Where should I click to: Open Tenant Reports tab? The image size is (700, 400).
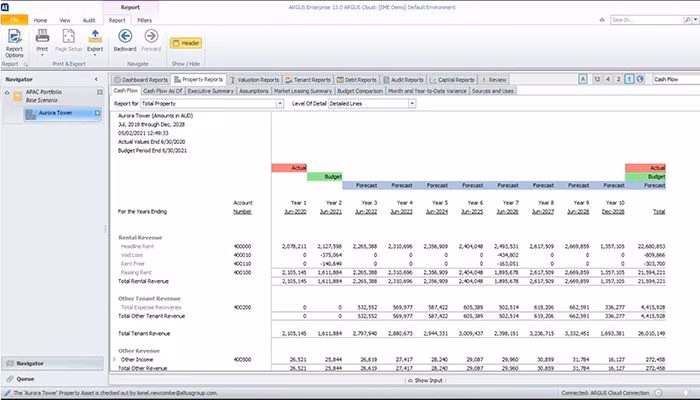point(308,79)
